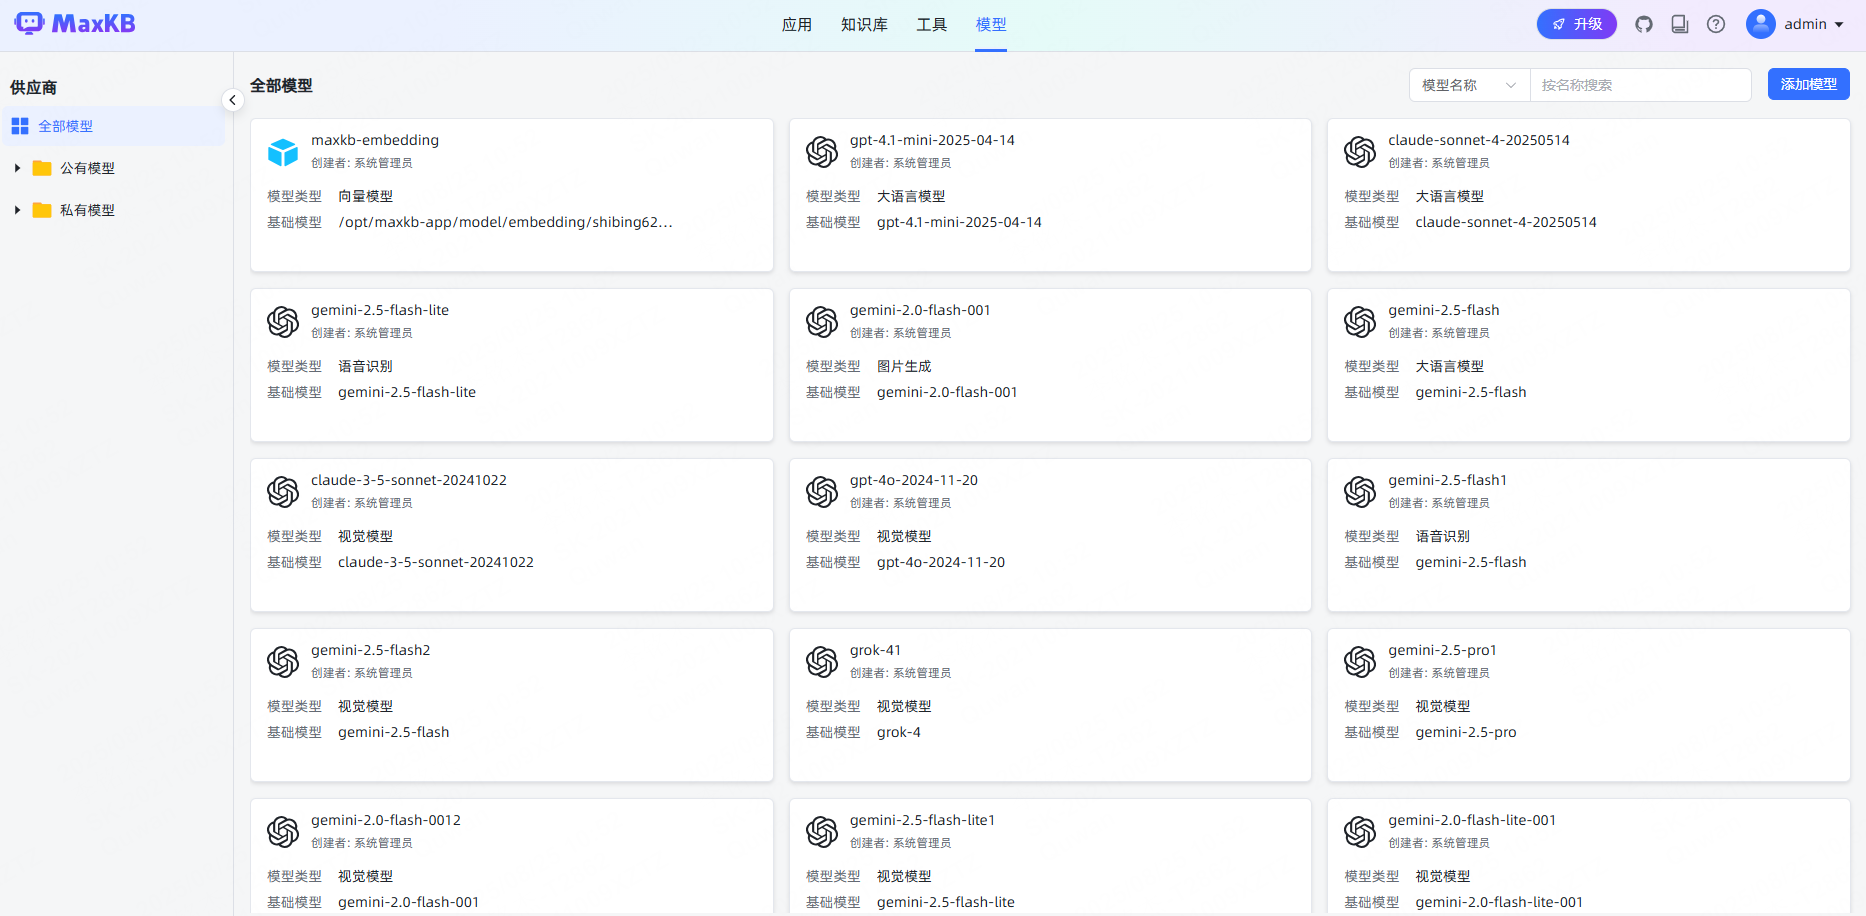
Task: Open the gemini-2.0-flash-0012 card title
Action: point(386,820)
